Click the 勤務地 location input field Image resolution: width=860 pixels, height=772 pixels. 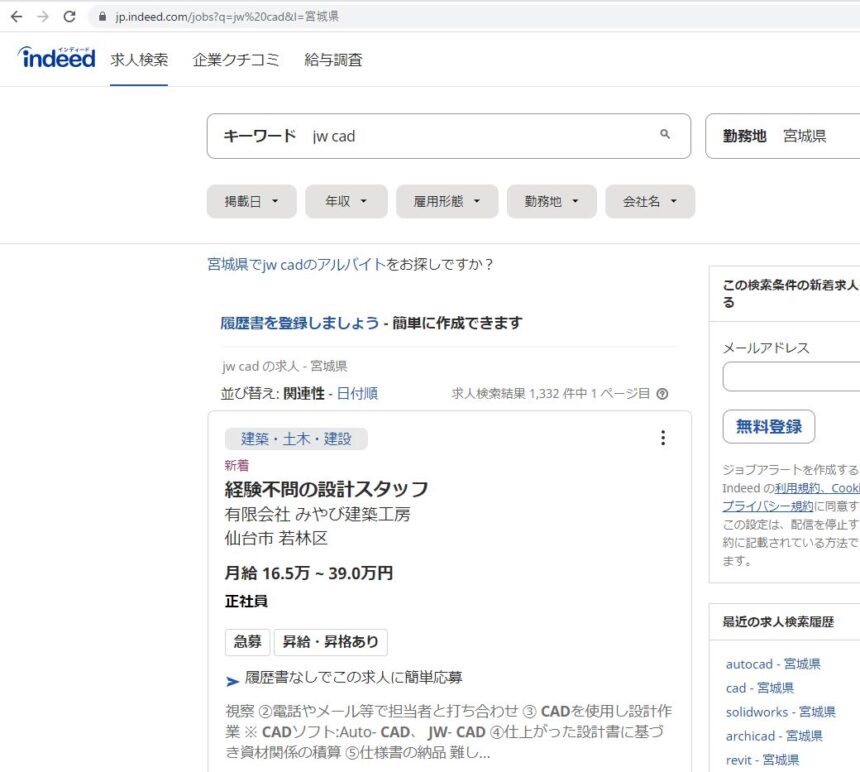coord(783,136)
